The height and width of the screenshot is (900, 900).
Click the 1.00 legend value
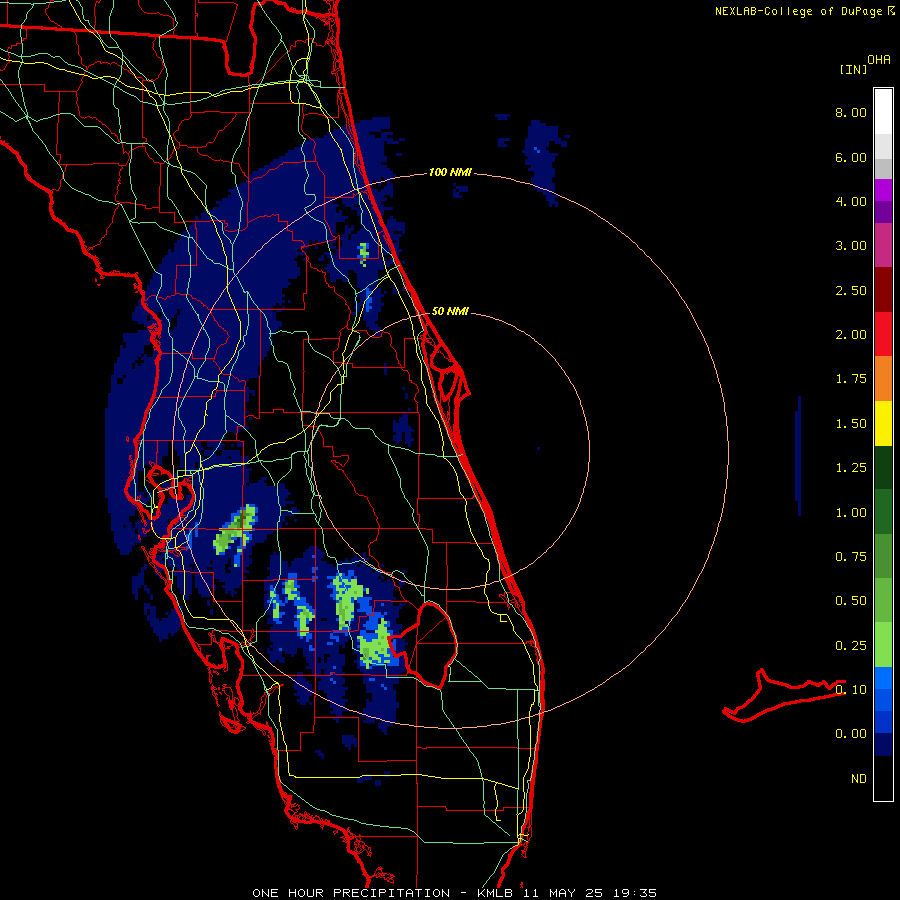pyautogui.click(x=851, y=513)
